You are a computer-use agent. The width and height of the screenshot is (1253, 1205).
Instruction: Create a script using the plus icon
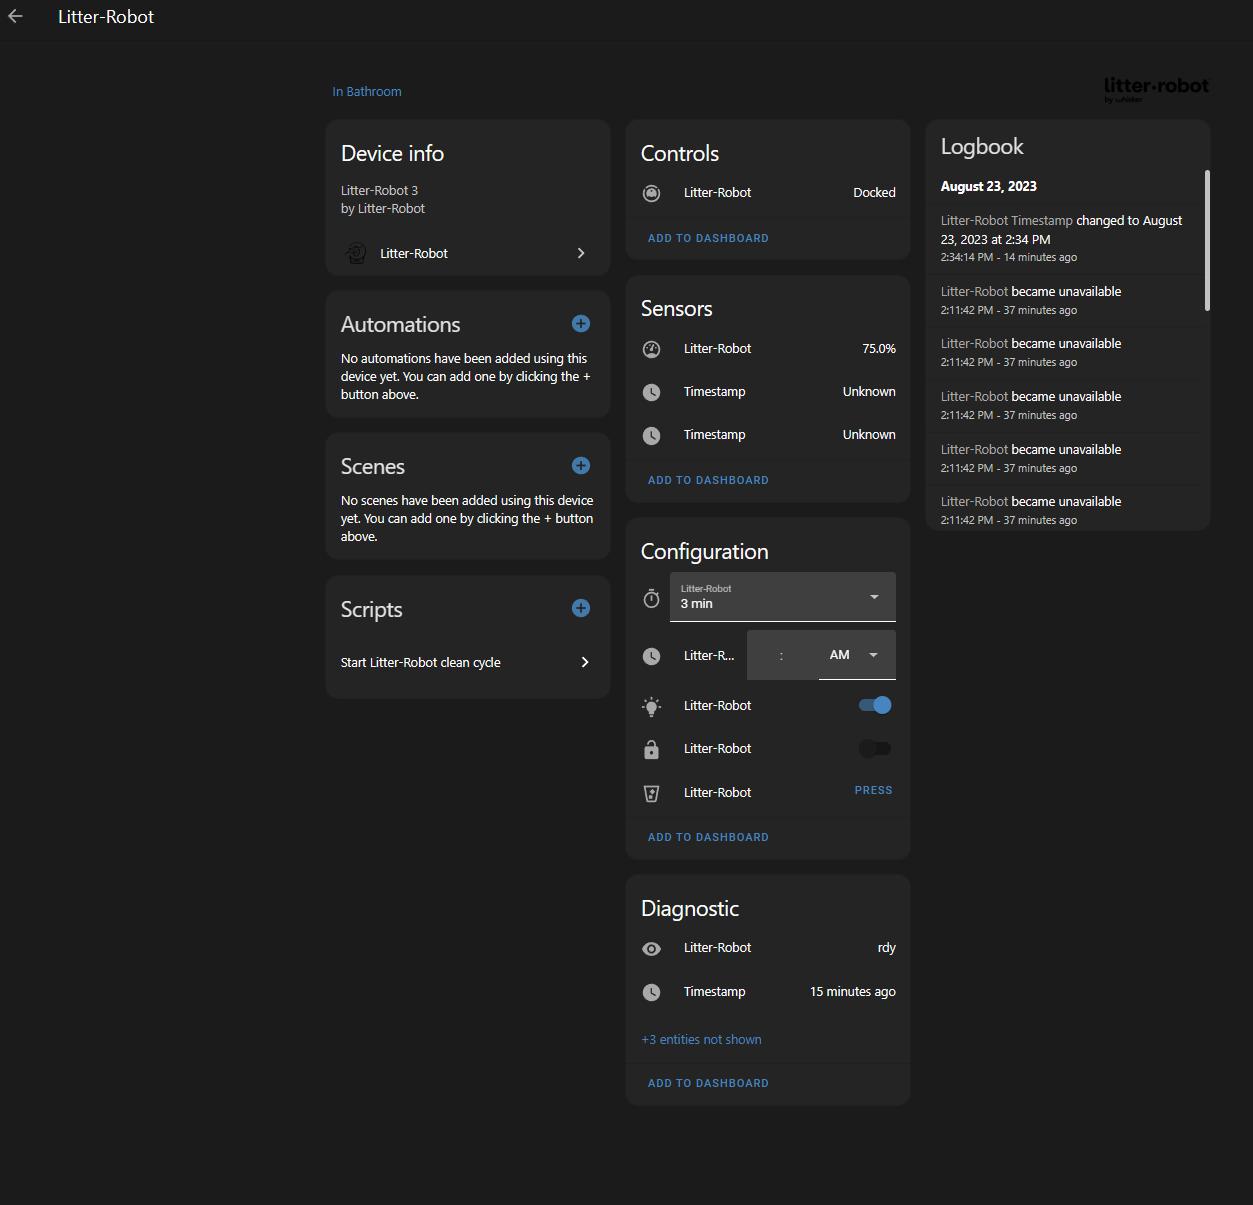click(581, 607)
